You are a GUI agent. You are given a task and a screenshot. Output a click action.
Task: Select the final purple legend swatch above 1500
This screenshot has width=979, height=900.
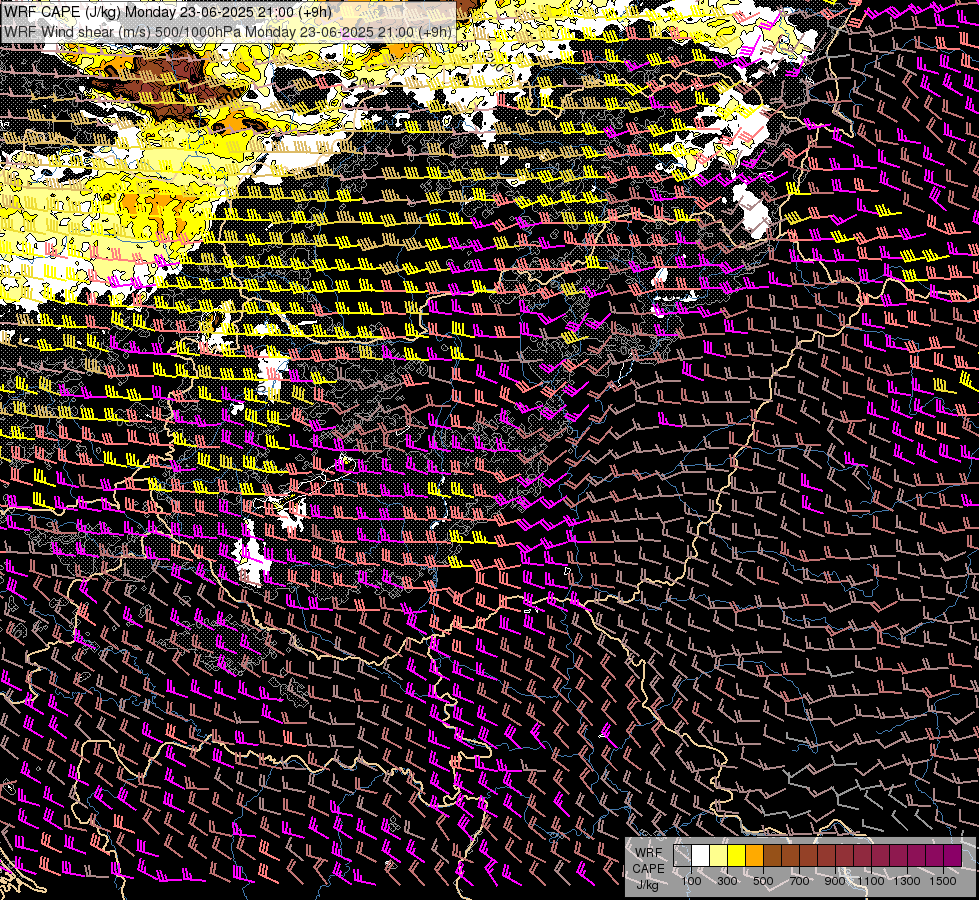(x=953, y=855)
